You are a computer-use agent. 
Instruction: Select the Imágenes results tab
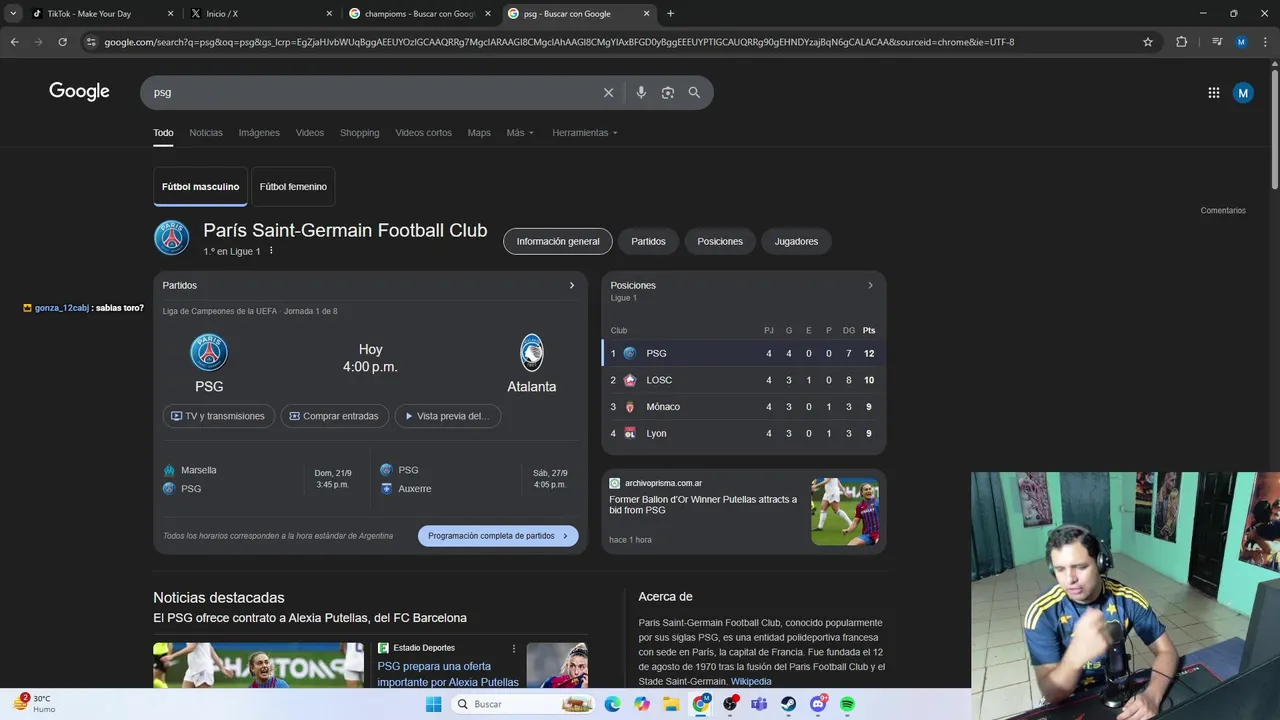[259, 133]
